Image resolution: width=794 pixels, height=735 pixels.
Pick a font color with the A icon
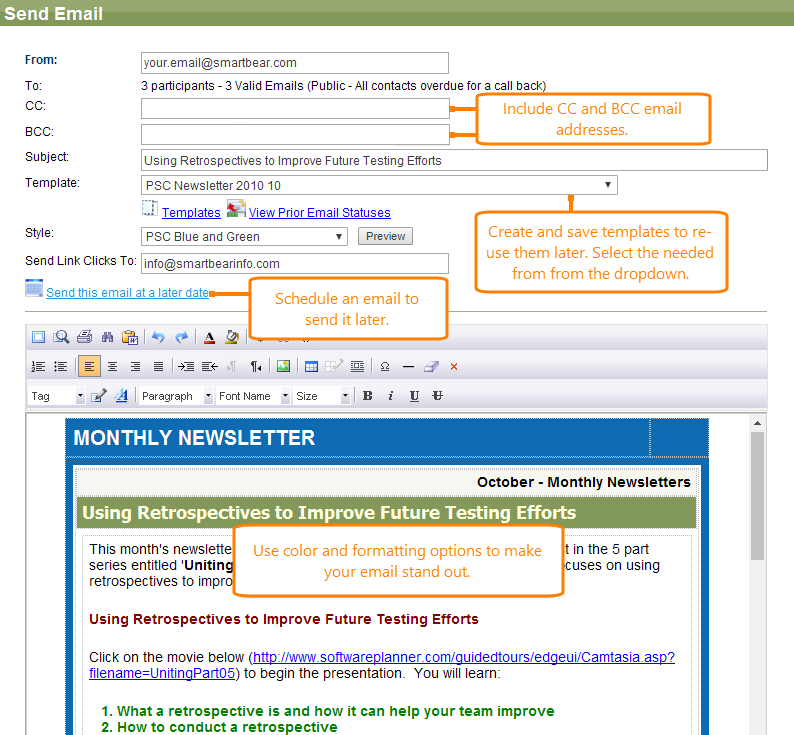pos(209,338)
